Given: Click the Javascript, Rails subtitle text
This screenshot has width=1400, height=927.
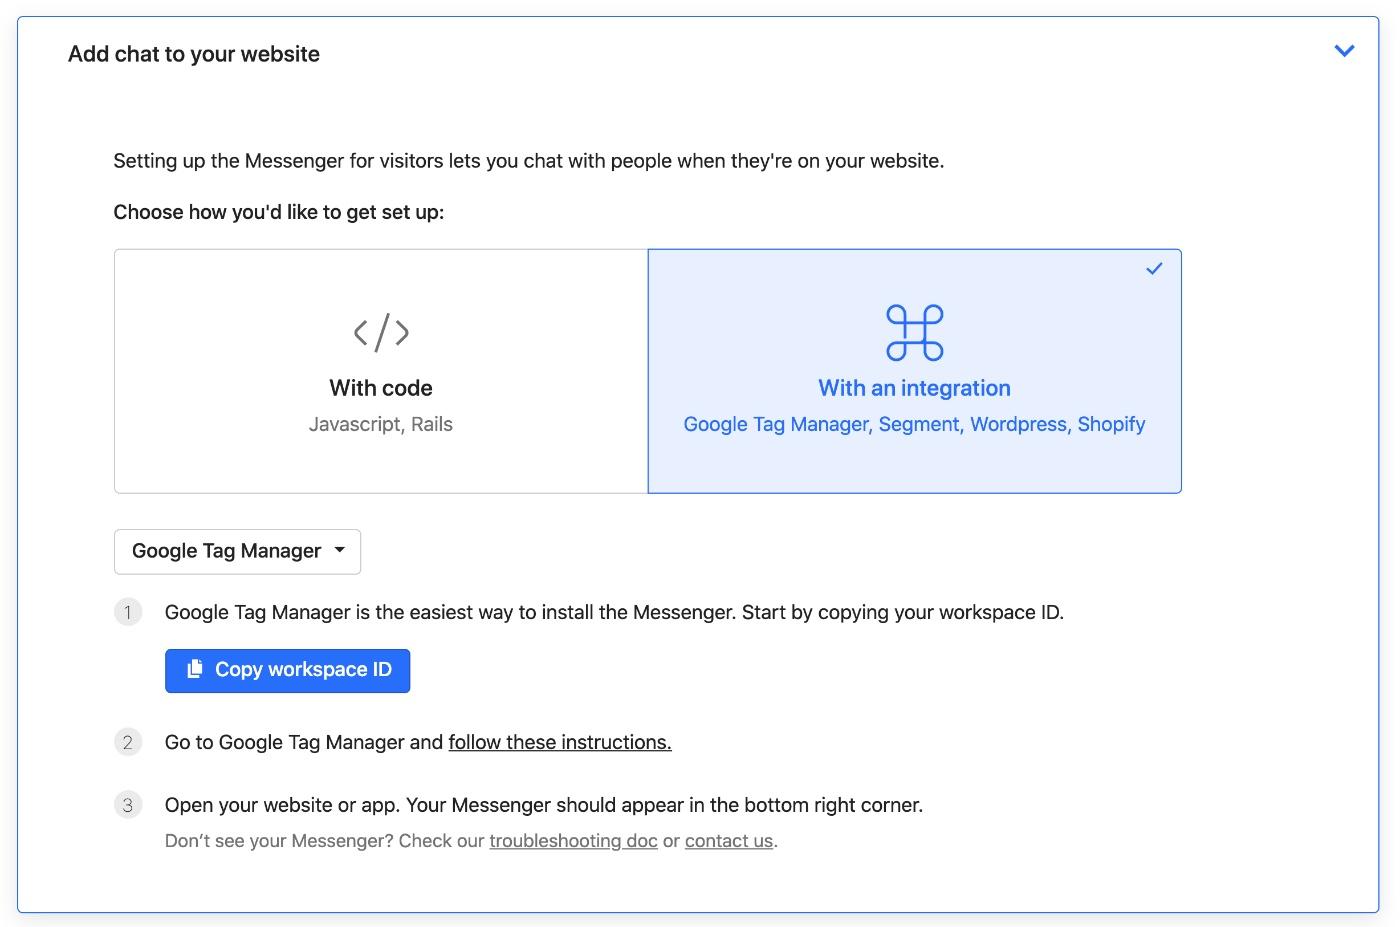Looking at the screenshot, I should click(381, 424).
